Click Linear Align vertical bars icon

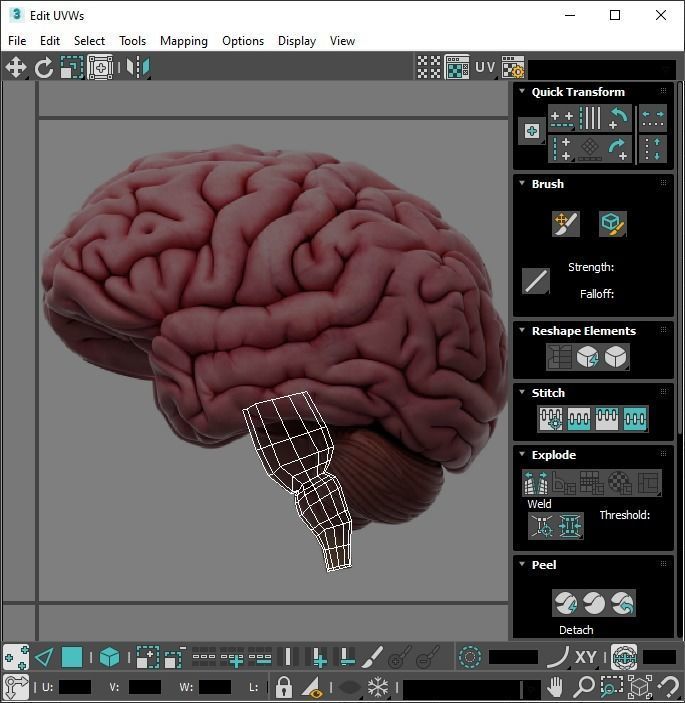(x=590, y=118)
